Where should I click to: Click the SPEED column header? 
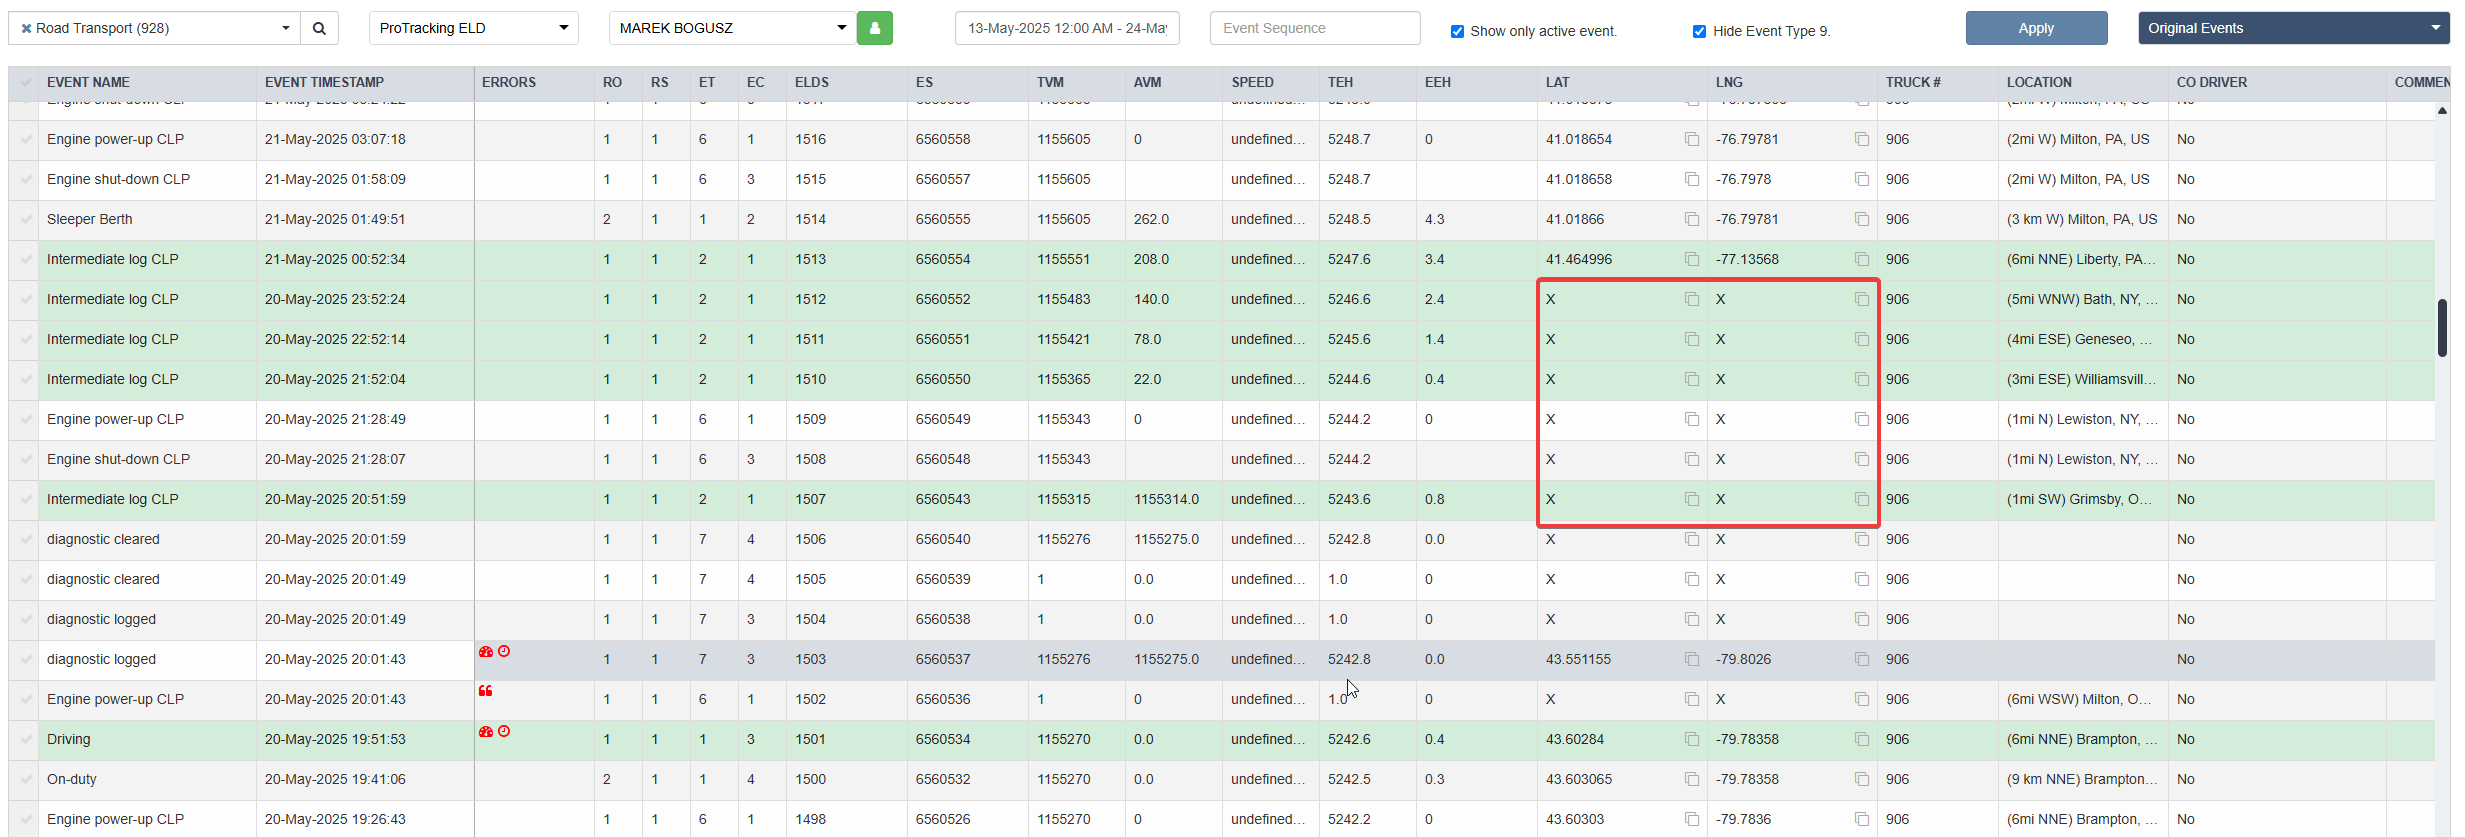pyautogui.click(x=1252, y=82)
